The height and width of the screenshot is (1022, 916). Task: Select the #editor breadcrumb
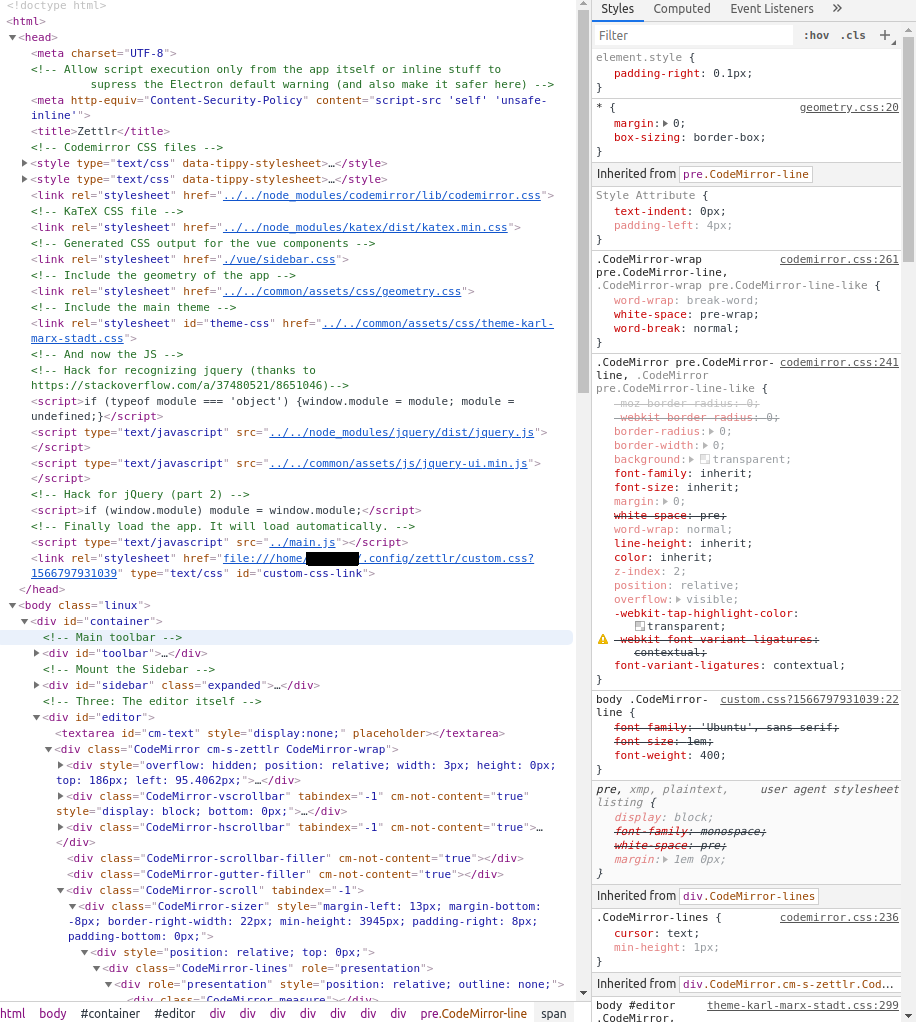tap(175, 1014)
